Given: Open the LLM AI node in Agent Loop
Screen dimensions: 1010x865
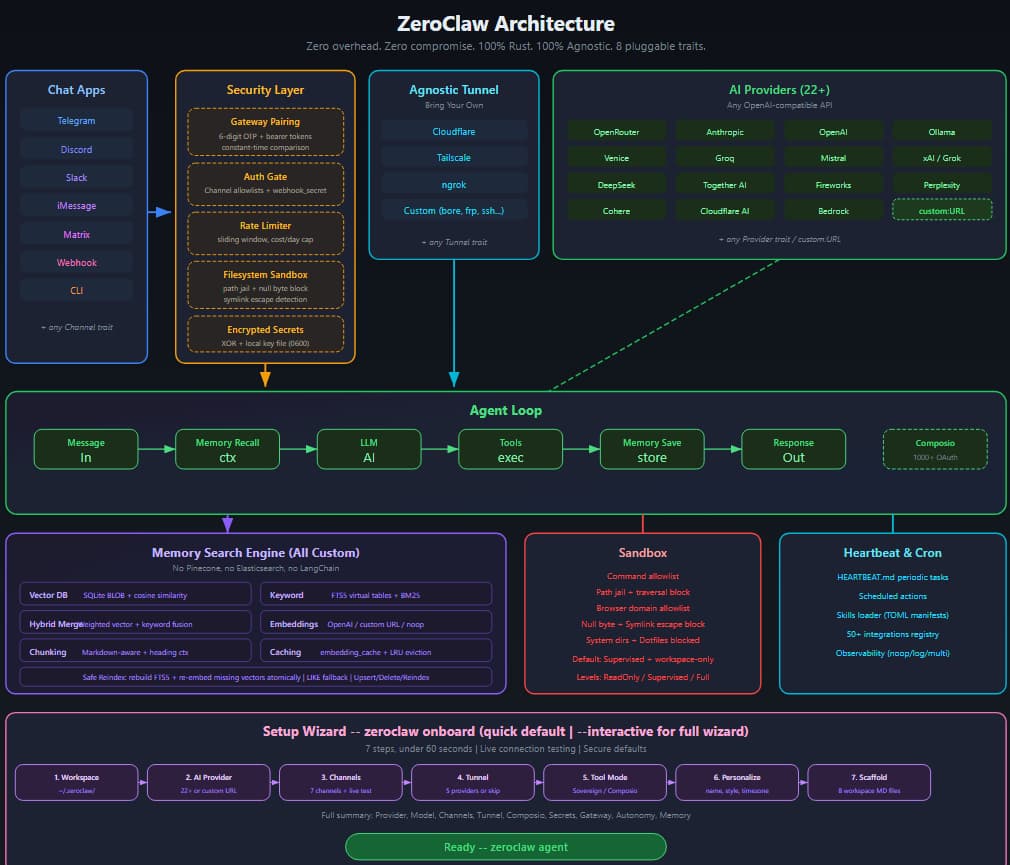Looking at the screenshot, I should pos(368,449).
